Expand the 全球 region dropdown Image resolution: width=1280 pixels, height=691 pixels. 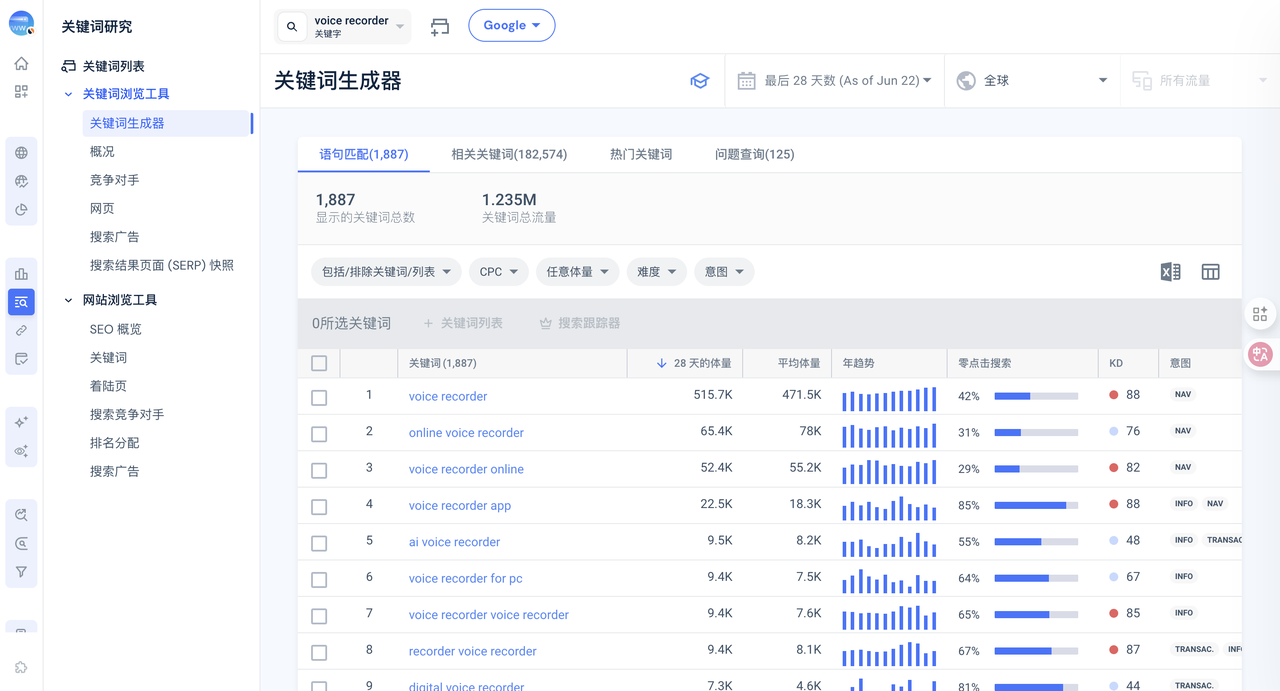[1031, 81]
